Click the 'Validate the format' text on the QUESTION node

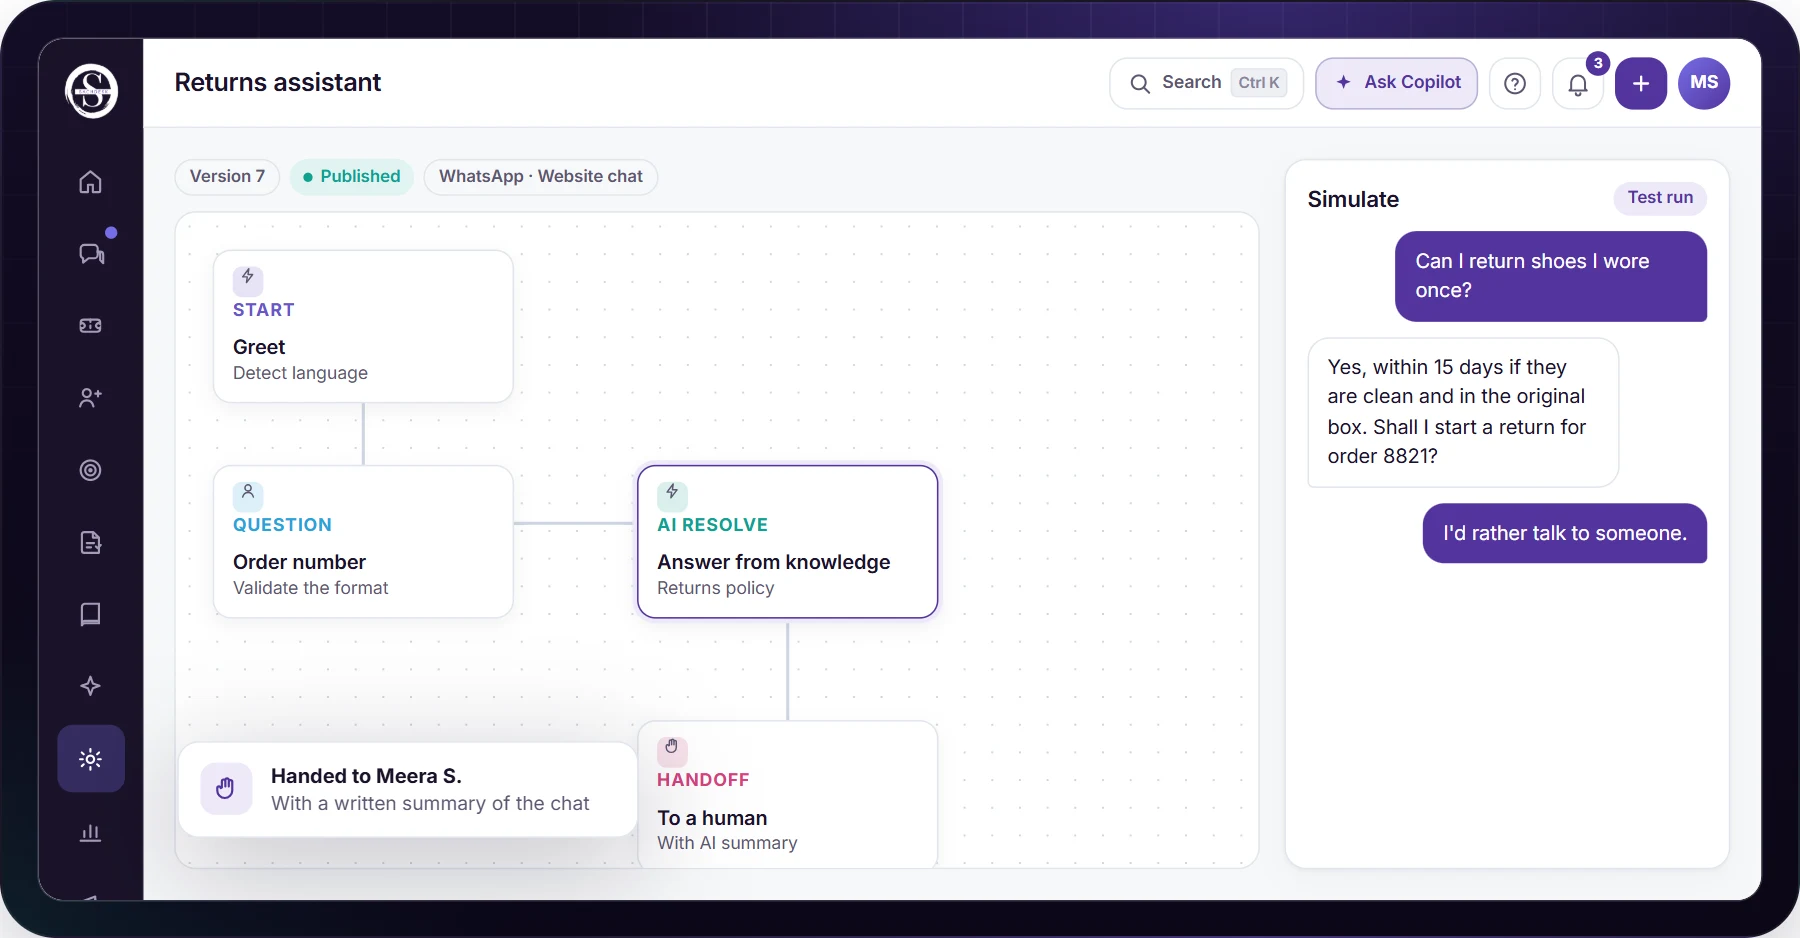coord(311,588)
